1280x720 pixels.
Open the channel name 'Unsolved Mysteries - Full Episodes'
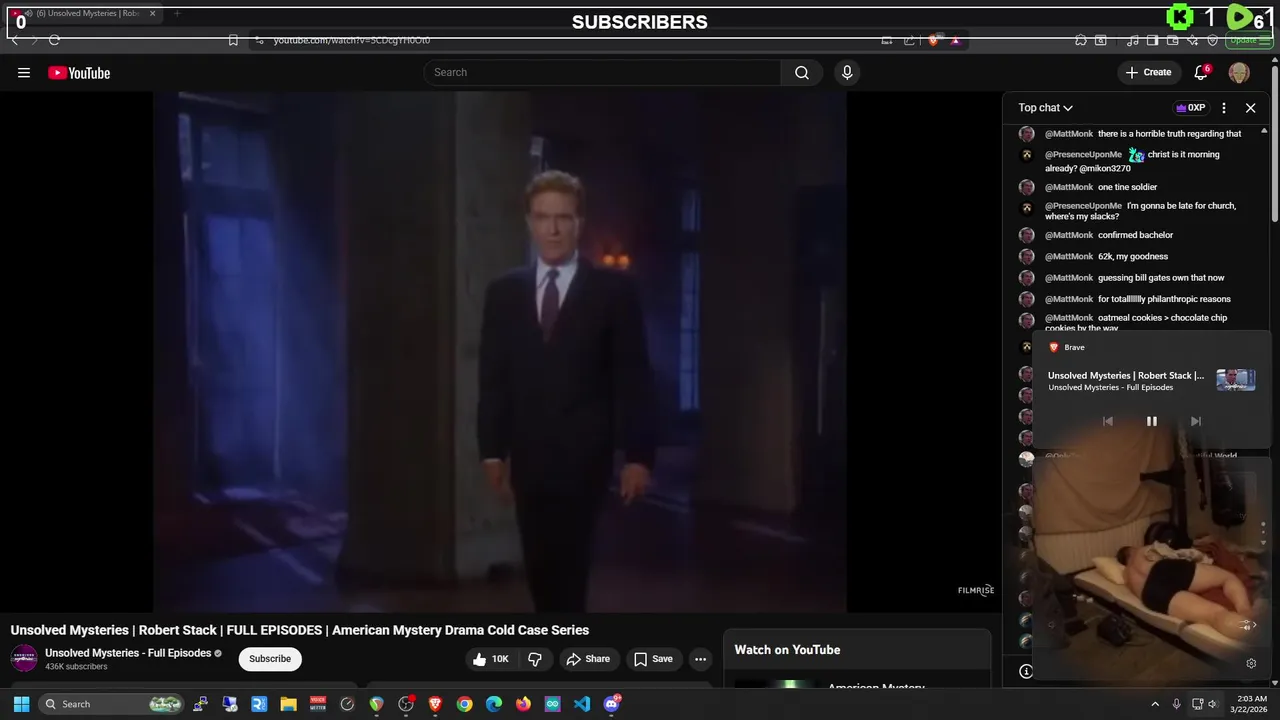point(128,653)
